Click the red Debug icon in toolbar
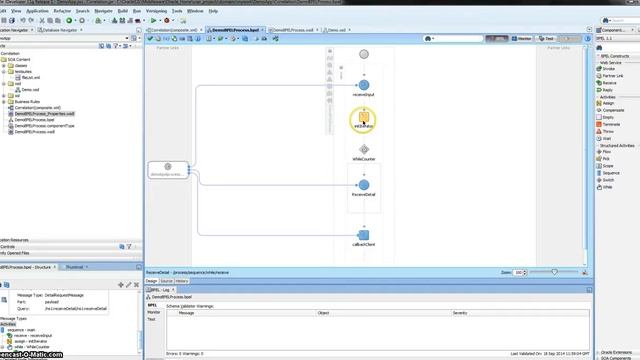The image size is (640, 360). click(167, 20)
